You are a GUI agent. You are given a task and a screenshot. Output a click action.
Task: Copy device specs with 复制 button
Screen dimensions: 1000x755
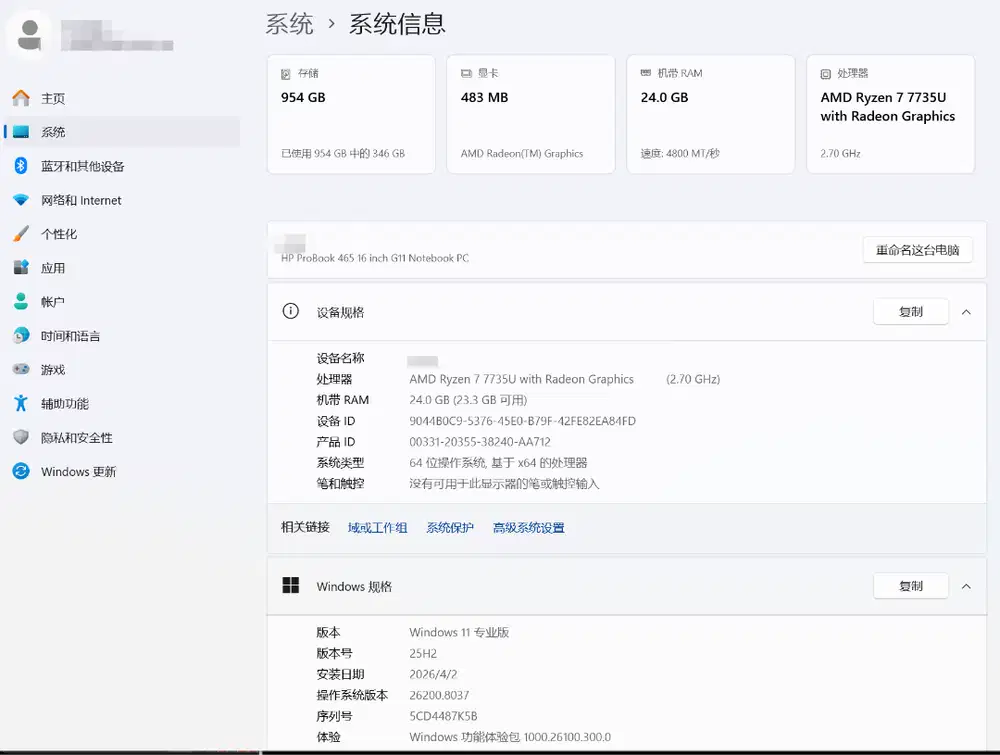[910, 312]
